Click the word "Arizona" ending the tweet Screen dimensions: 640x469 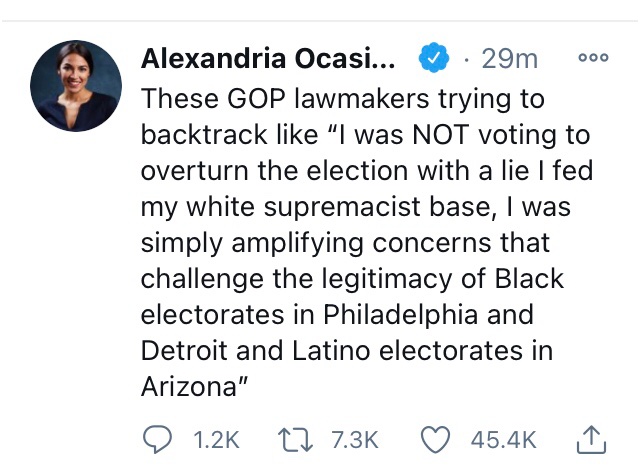click(x=189, y=386)
